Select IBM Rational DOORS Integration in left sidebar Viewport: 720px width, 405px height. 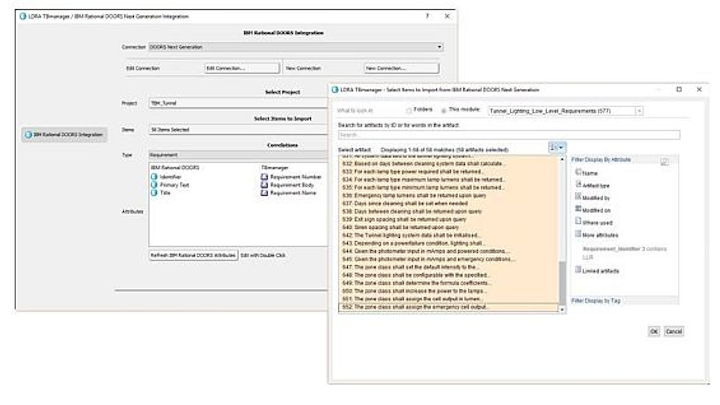coord(64,135)
